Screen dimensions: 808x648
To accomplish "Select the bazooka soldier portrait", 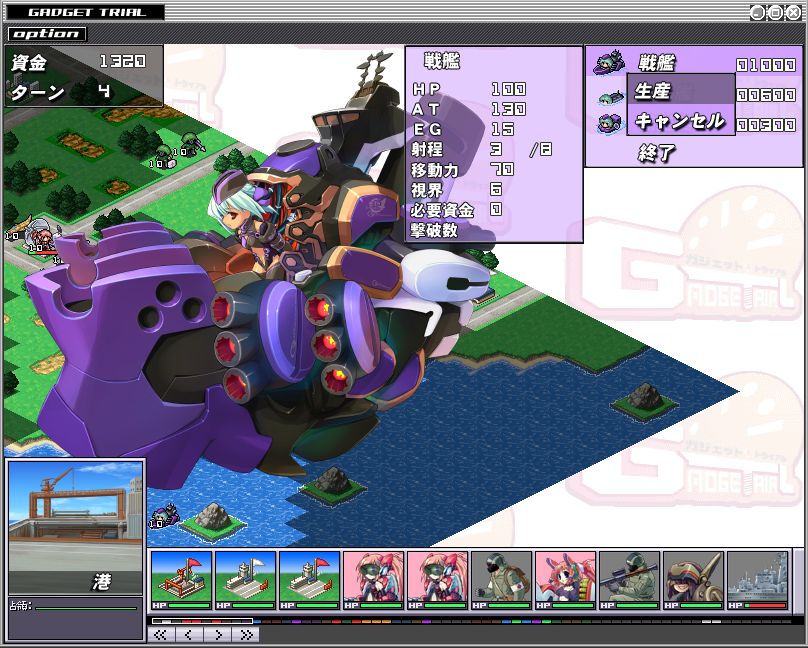I will pos(629,580).
